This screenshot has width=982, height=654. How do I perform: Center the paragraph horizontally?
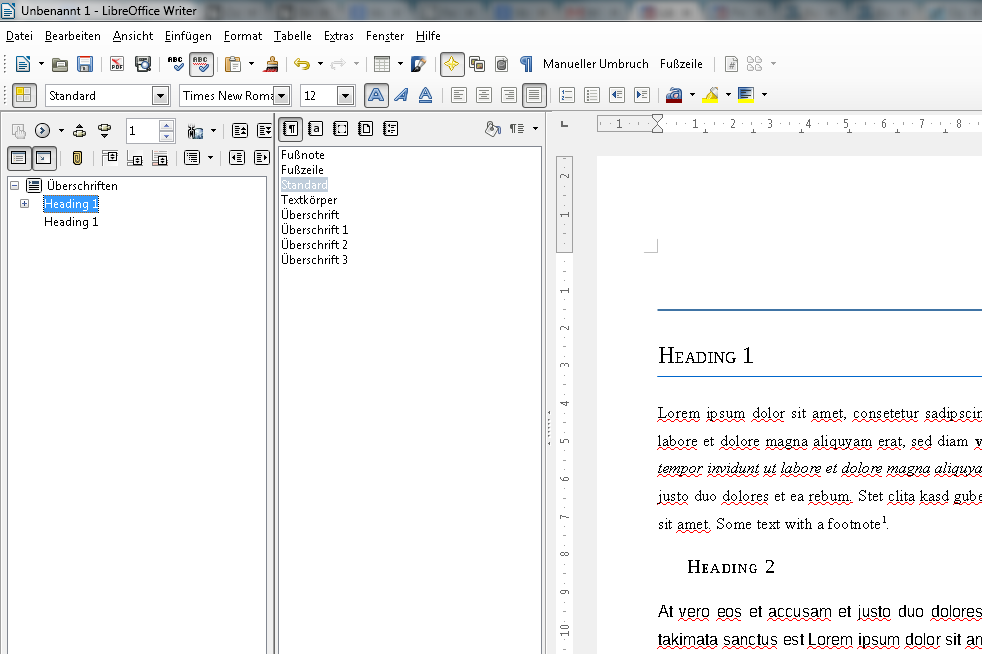[484, 95]
